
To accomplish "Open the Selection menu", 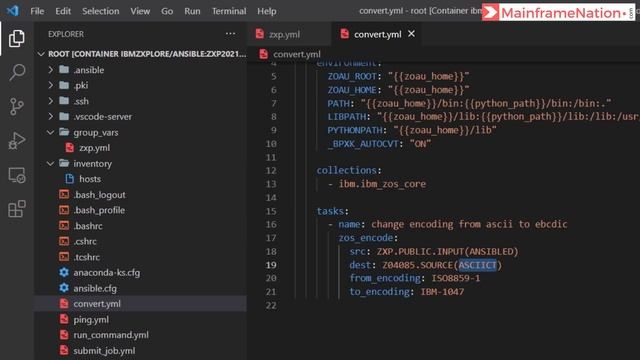I will (x=100, y=11).
